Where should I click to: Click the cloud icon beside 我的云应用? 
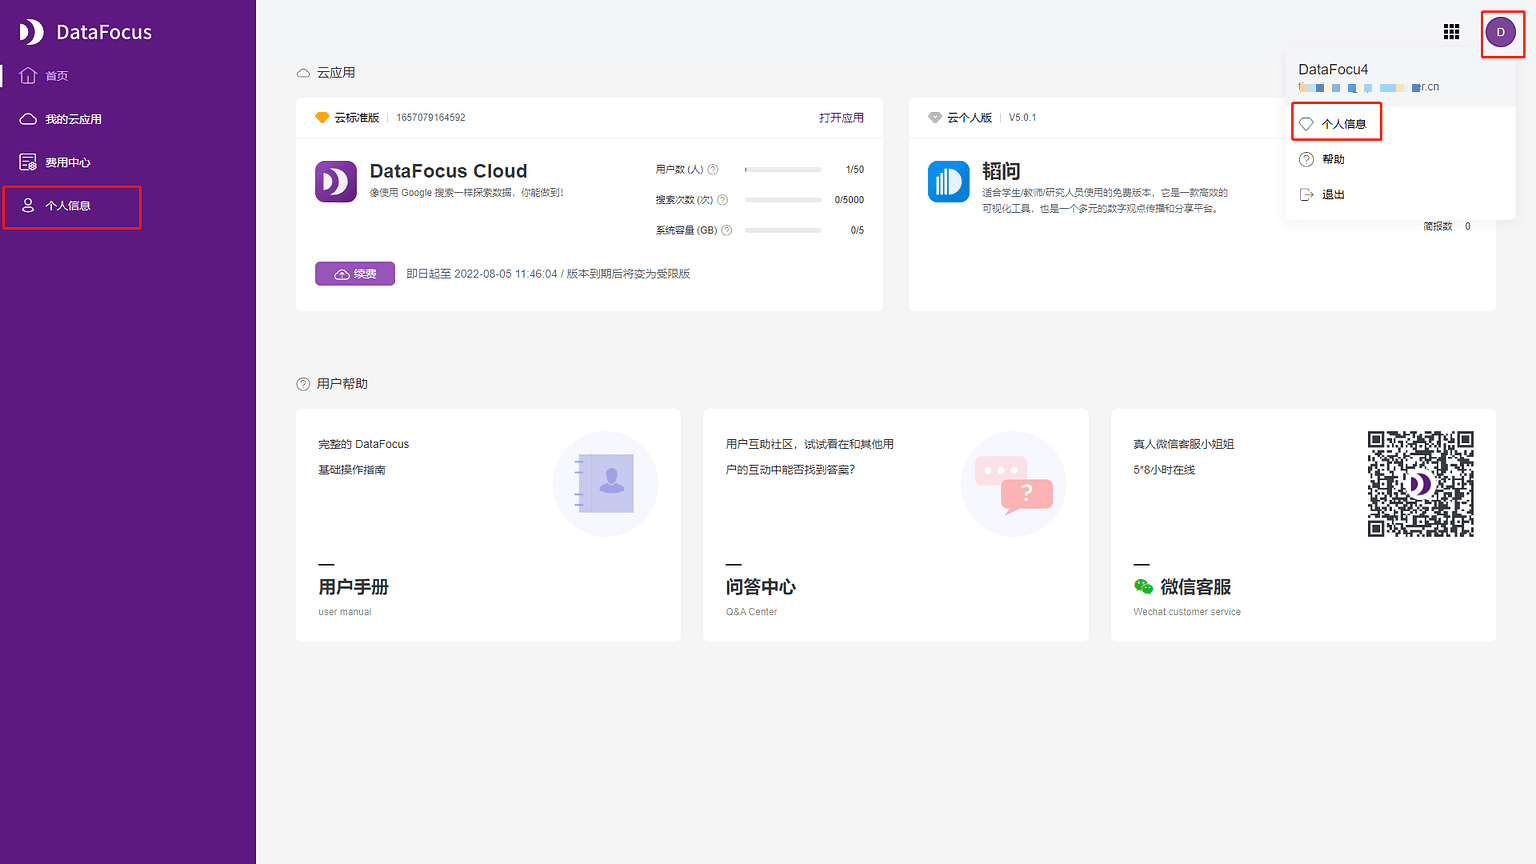[x=28, y=119]
